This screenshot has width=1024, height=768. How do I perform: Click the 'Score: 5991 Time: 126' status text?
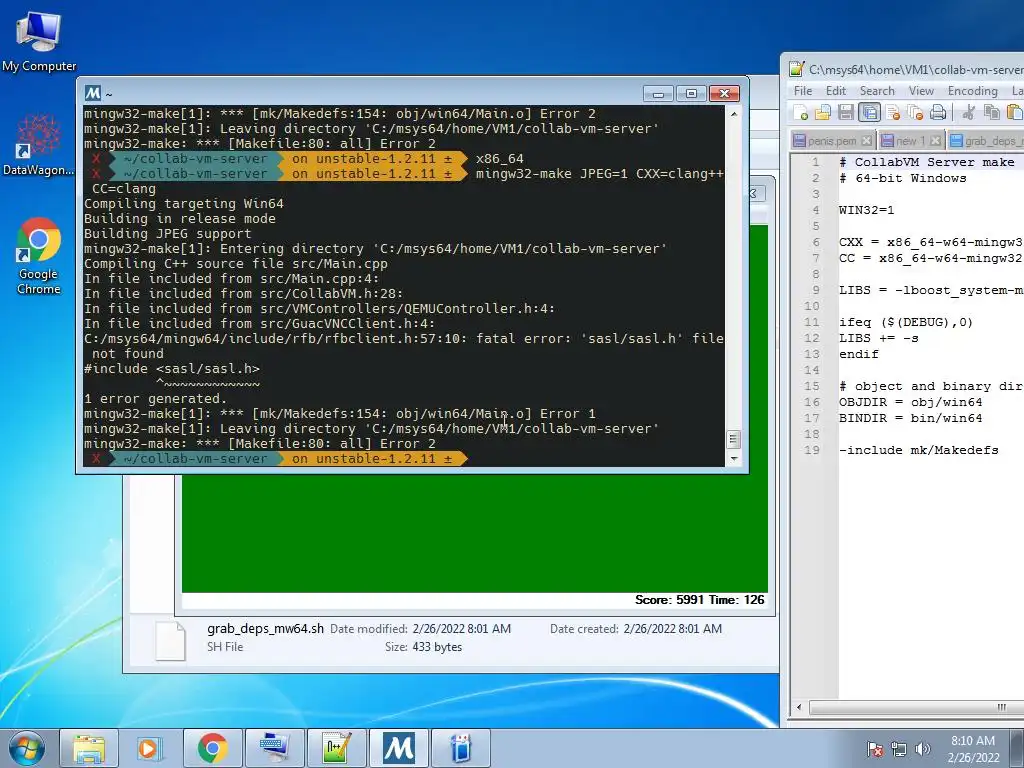point(699,600)
